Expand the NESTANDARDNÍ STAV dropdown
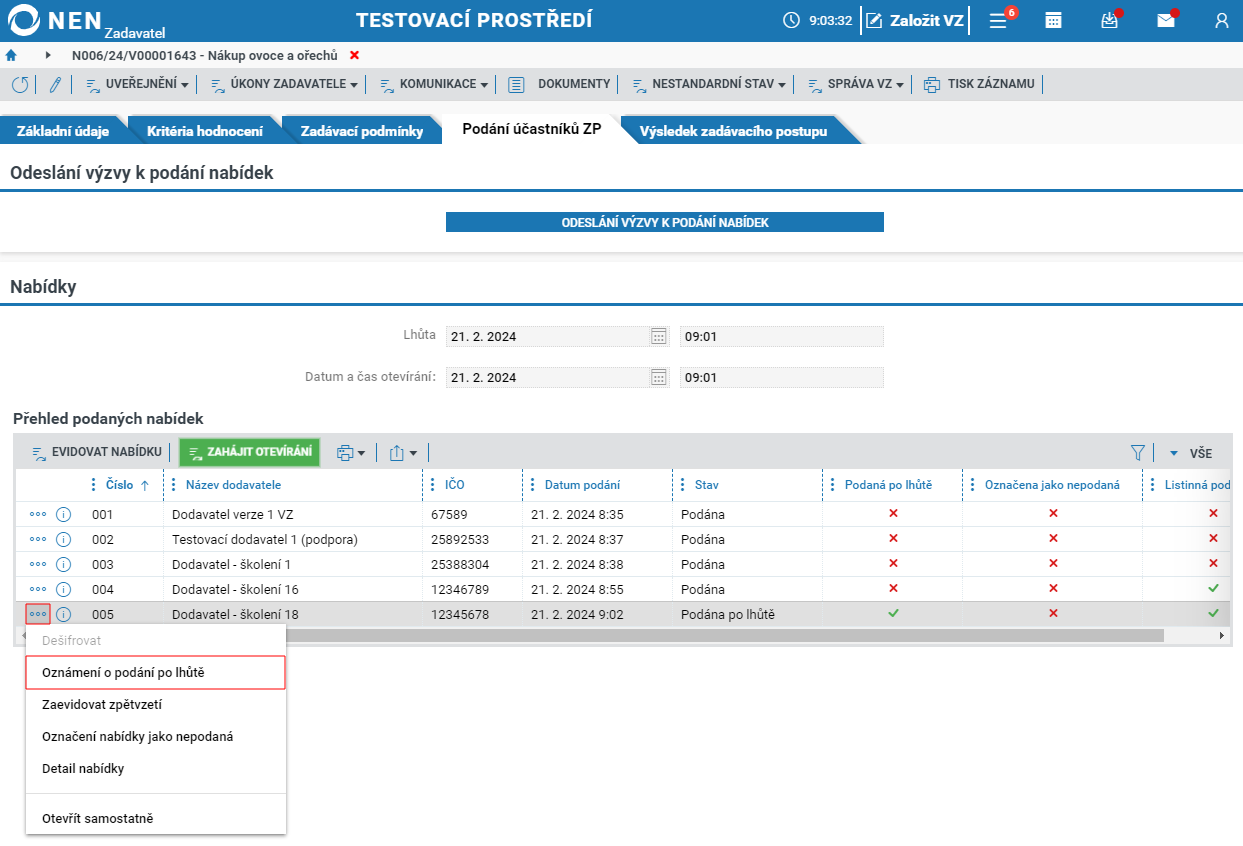 (x=710, y=84)
